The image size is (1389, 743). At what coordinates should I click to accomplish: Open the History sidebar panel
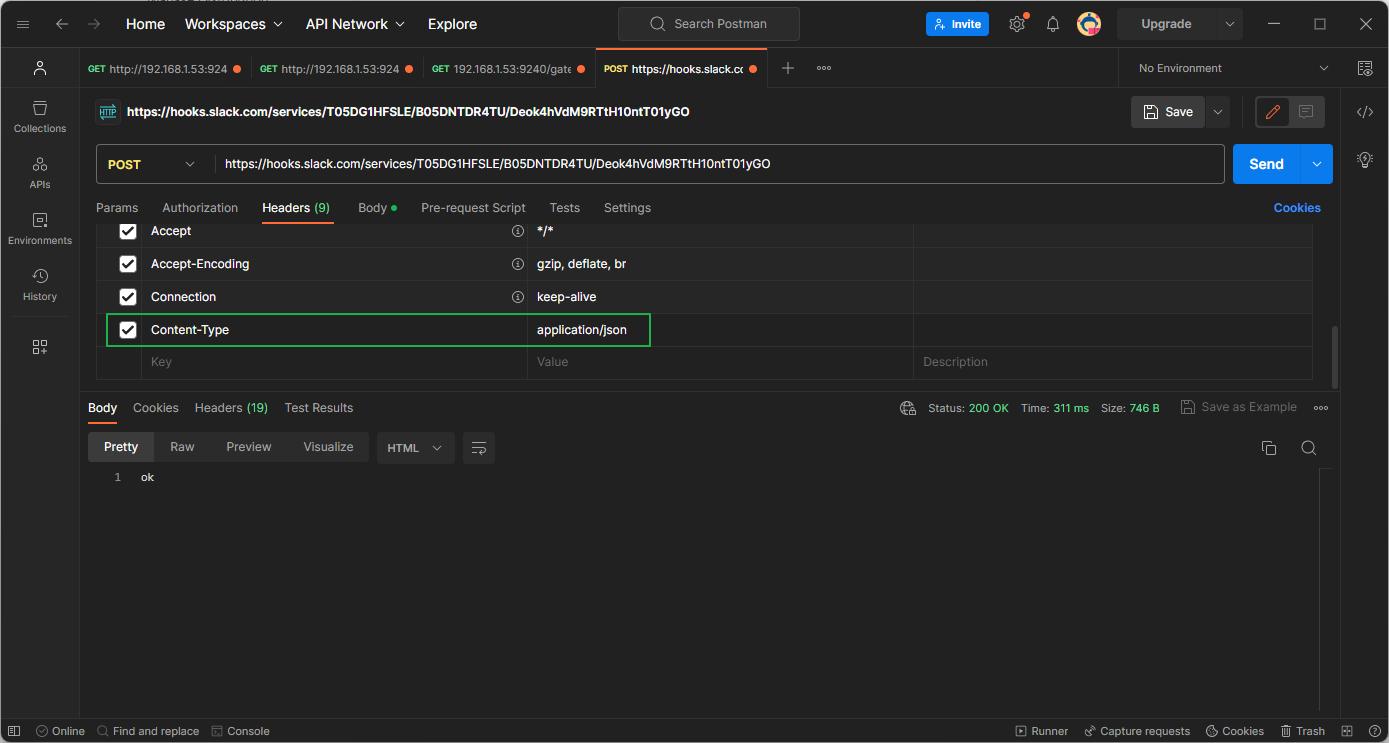(x=40, y=284)
